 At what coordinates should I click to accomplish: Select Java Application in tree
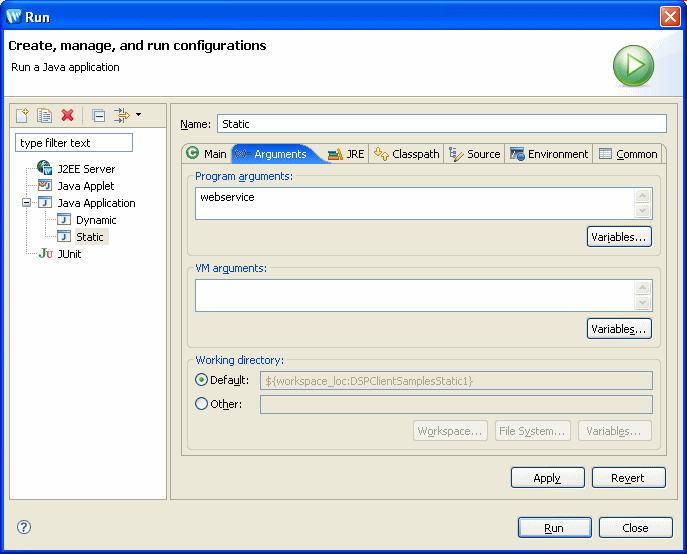coord(96,203)
